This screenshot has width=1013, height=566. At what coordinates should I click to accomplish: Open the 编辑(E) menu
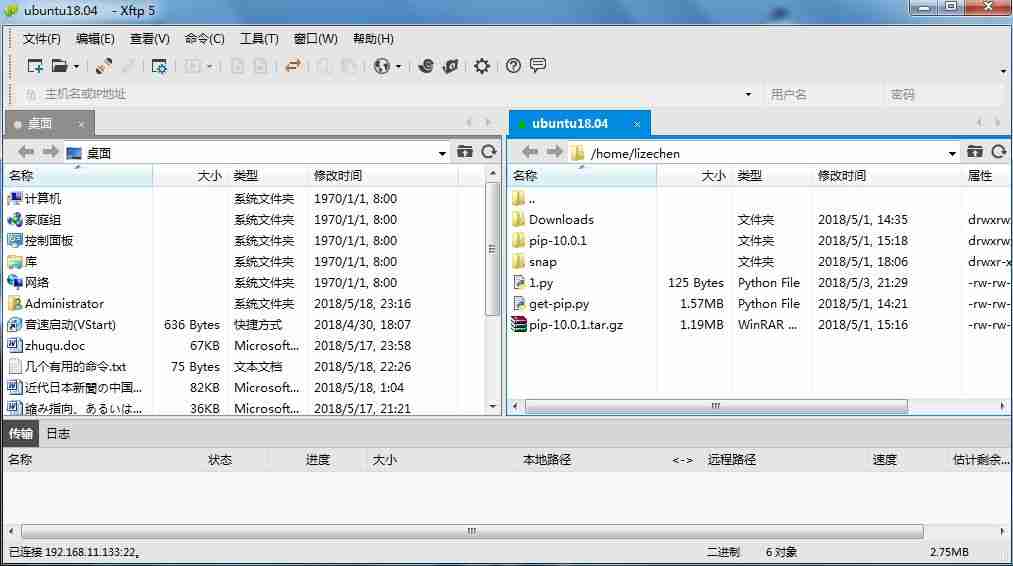coord(96,39)
